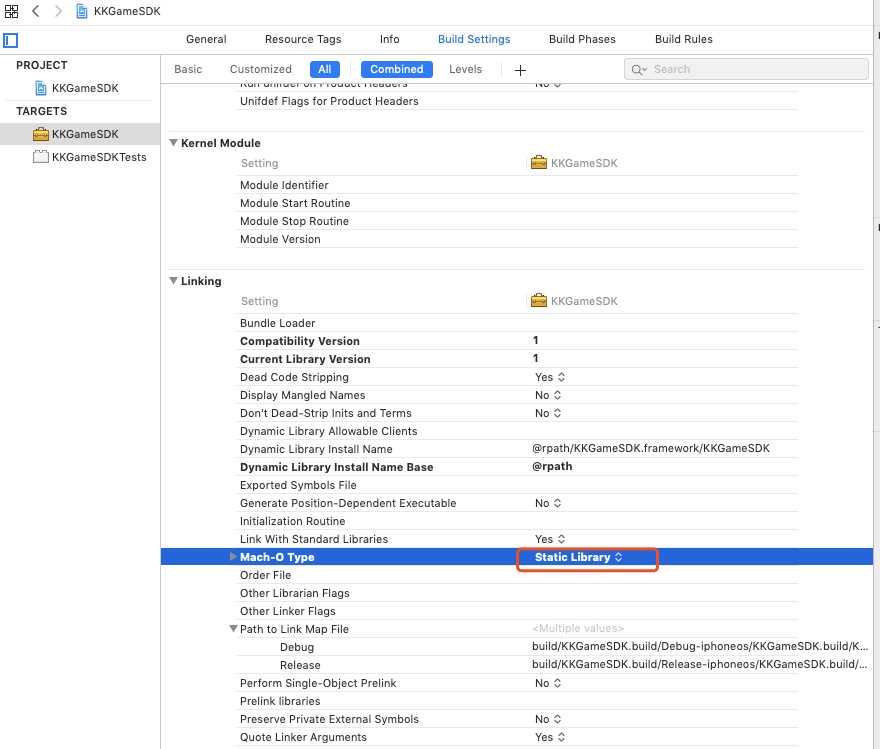Open Perform Single-Object Prelink dropdown
Viewport: 880px width, 749px height.
click(x=548, y=683)
